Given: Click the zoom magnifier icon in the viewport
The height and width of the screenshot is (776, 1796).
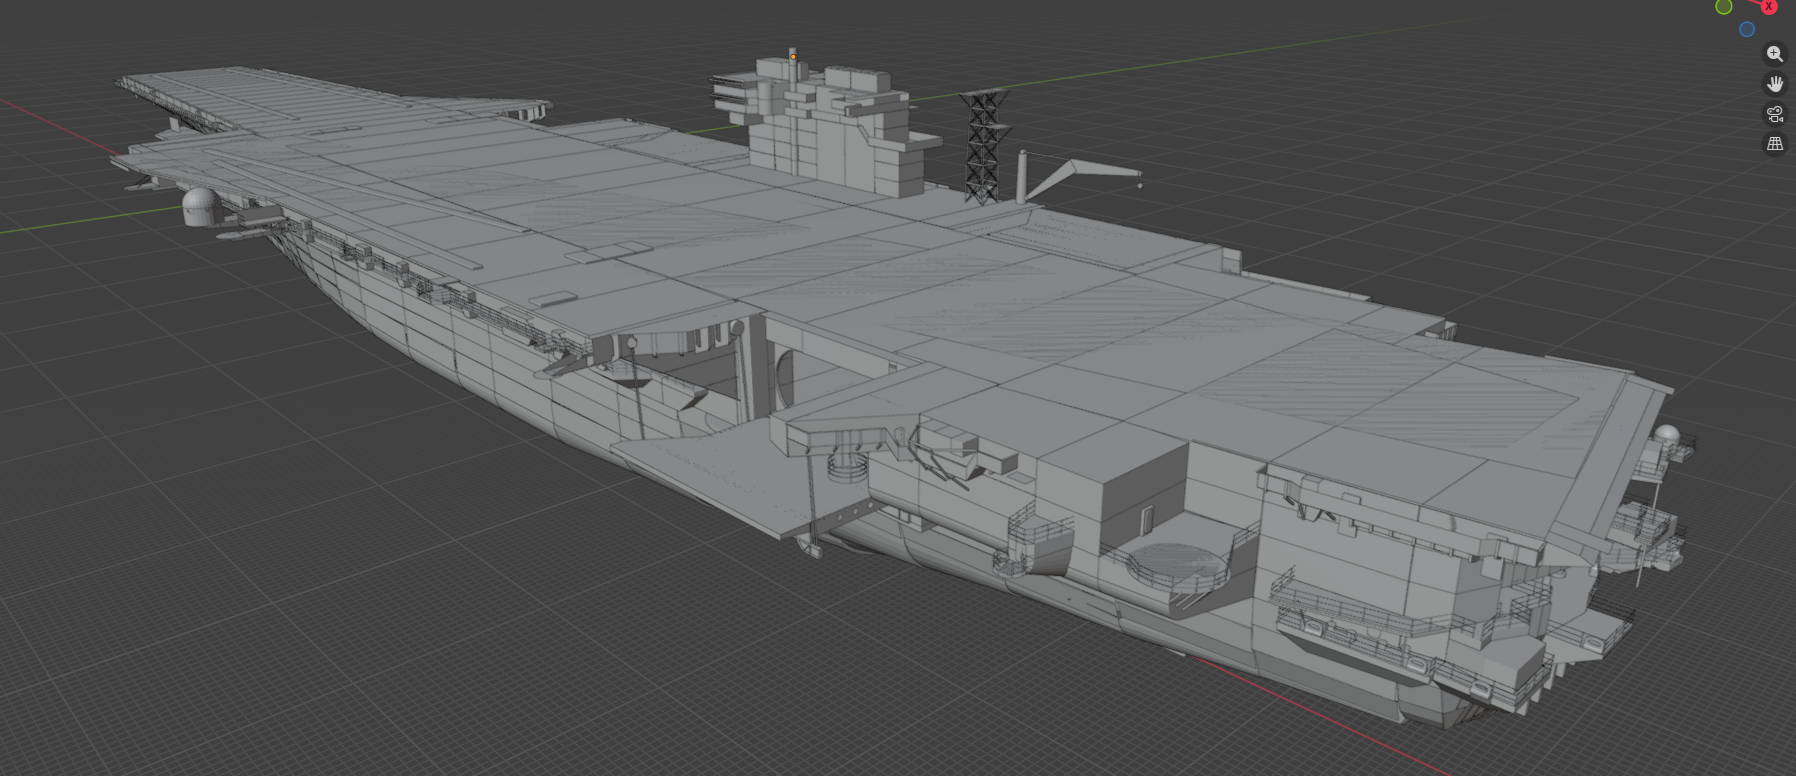Looking at the screenshot, I should [x=1775, y=54].
